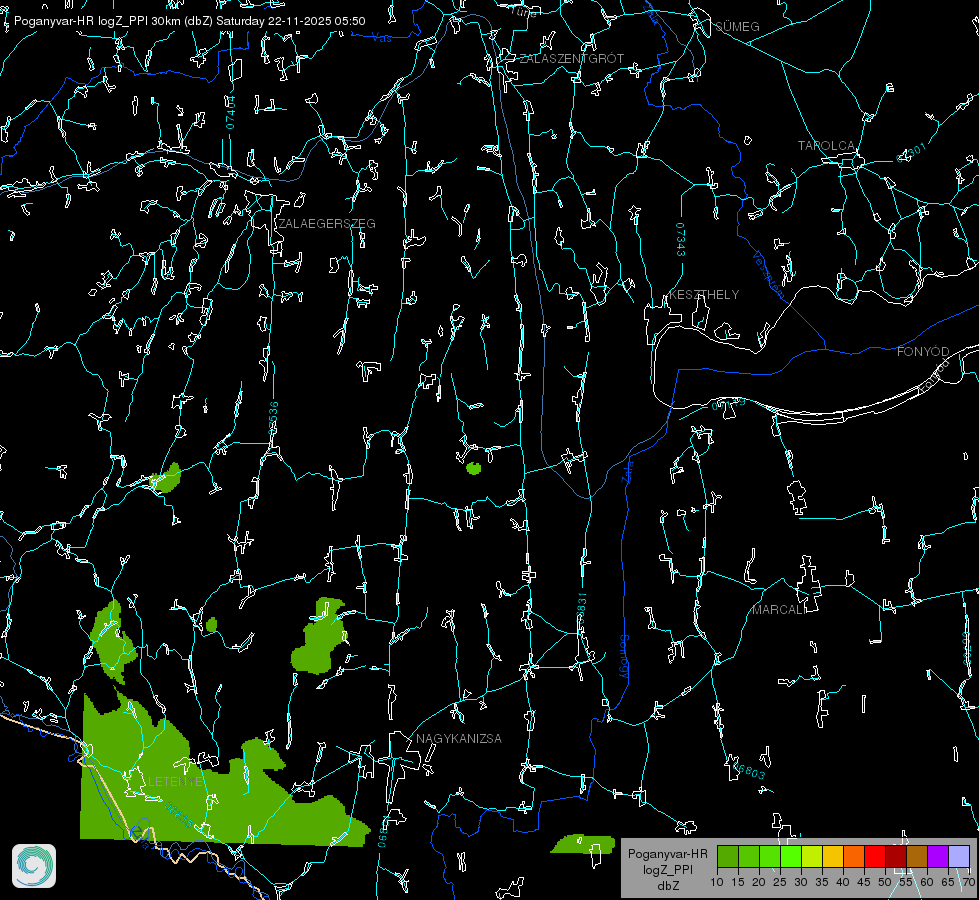Select the 20–25 dBZ green legend swatch
The width and height of the screenshot is (979, 900).
pos(770,856)
